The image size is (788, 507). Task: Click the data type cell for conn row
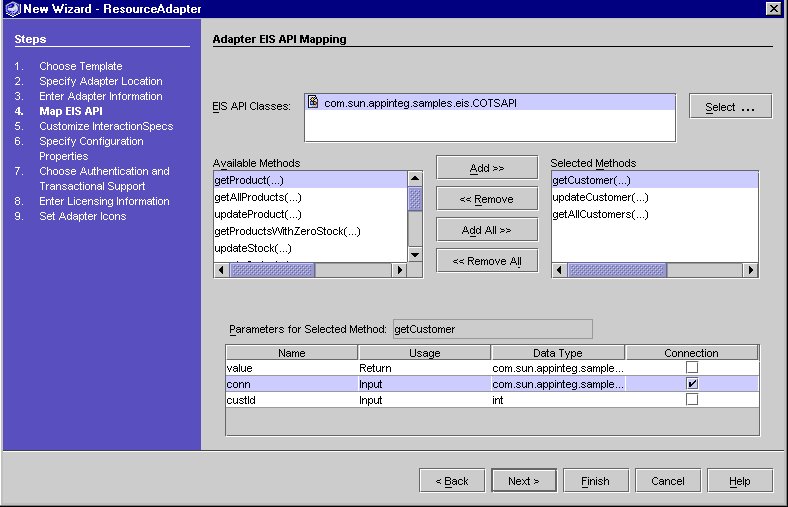(558, 384)
